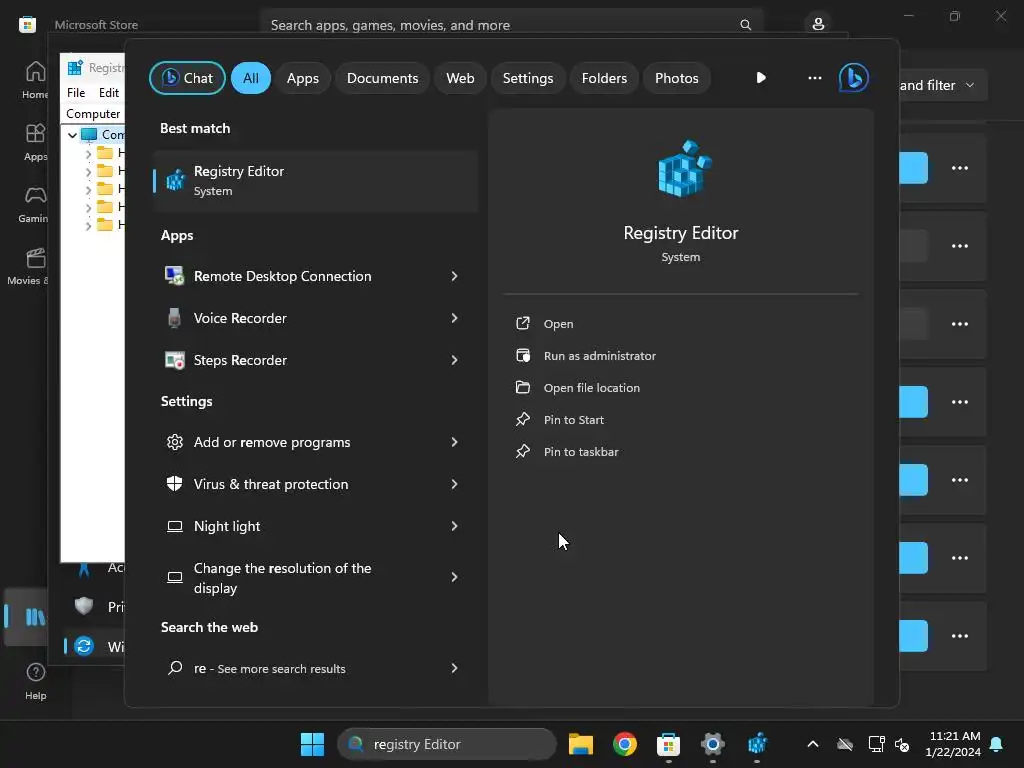The image size is (1024, 768).
Task: Click the Pin to Start pin icon
Action: tap(523, 419)
